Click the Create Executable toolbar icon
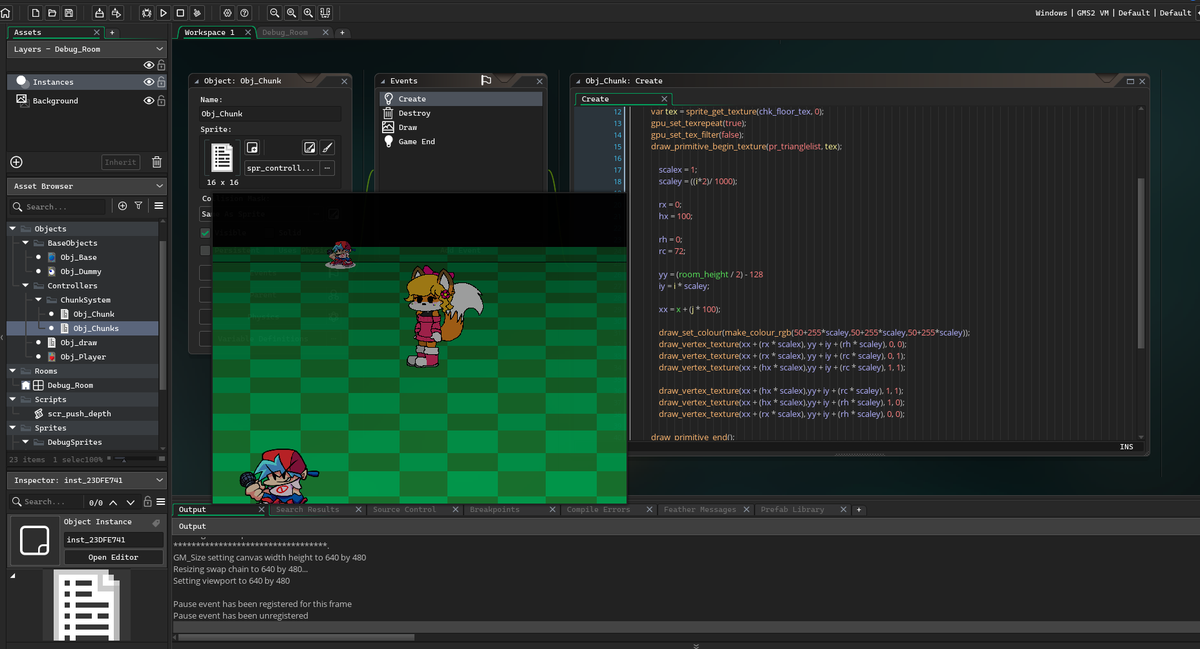The width and height of the screenshot is (1200, 649). click(100, 13)
